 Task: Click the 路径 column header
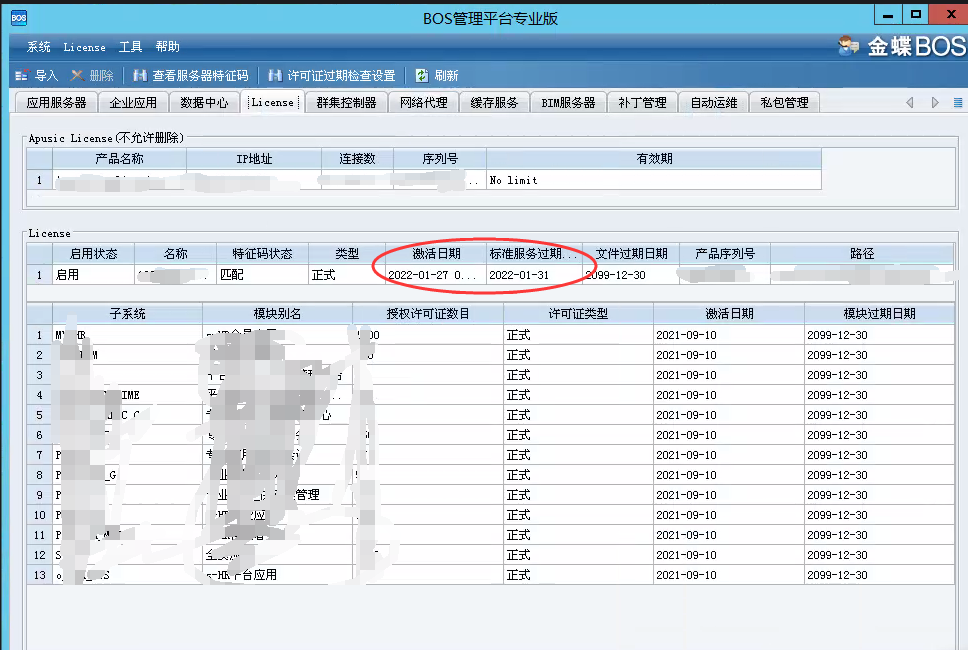(x=862, y=254)
